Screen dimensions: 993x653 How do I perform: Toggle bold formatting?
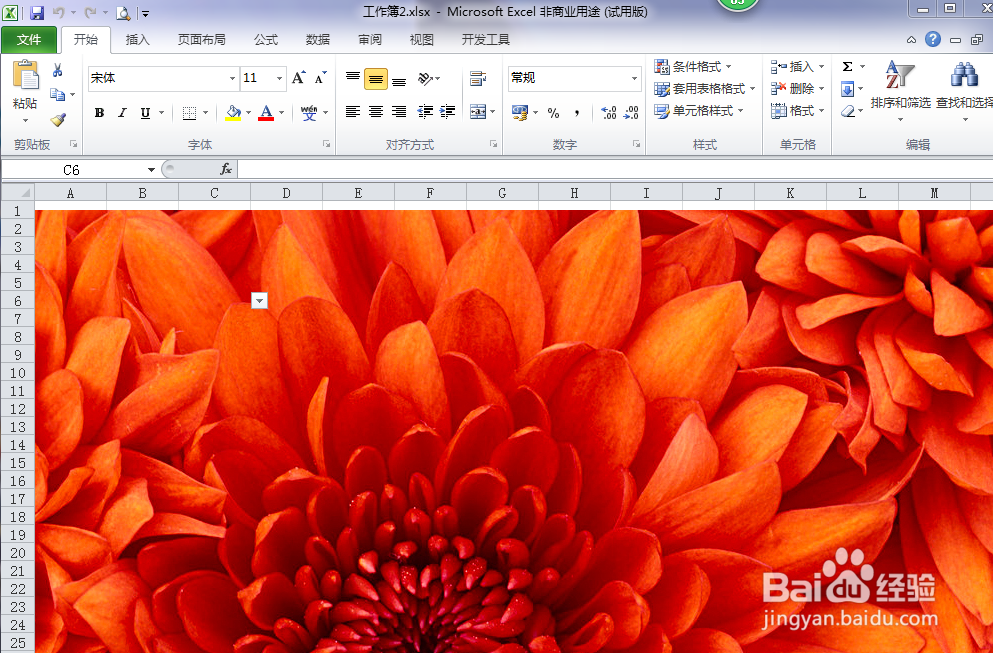(99, 113)
